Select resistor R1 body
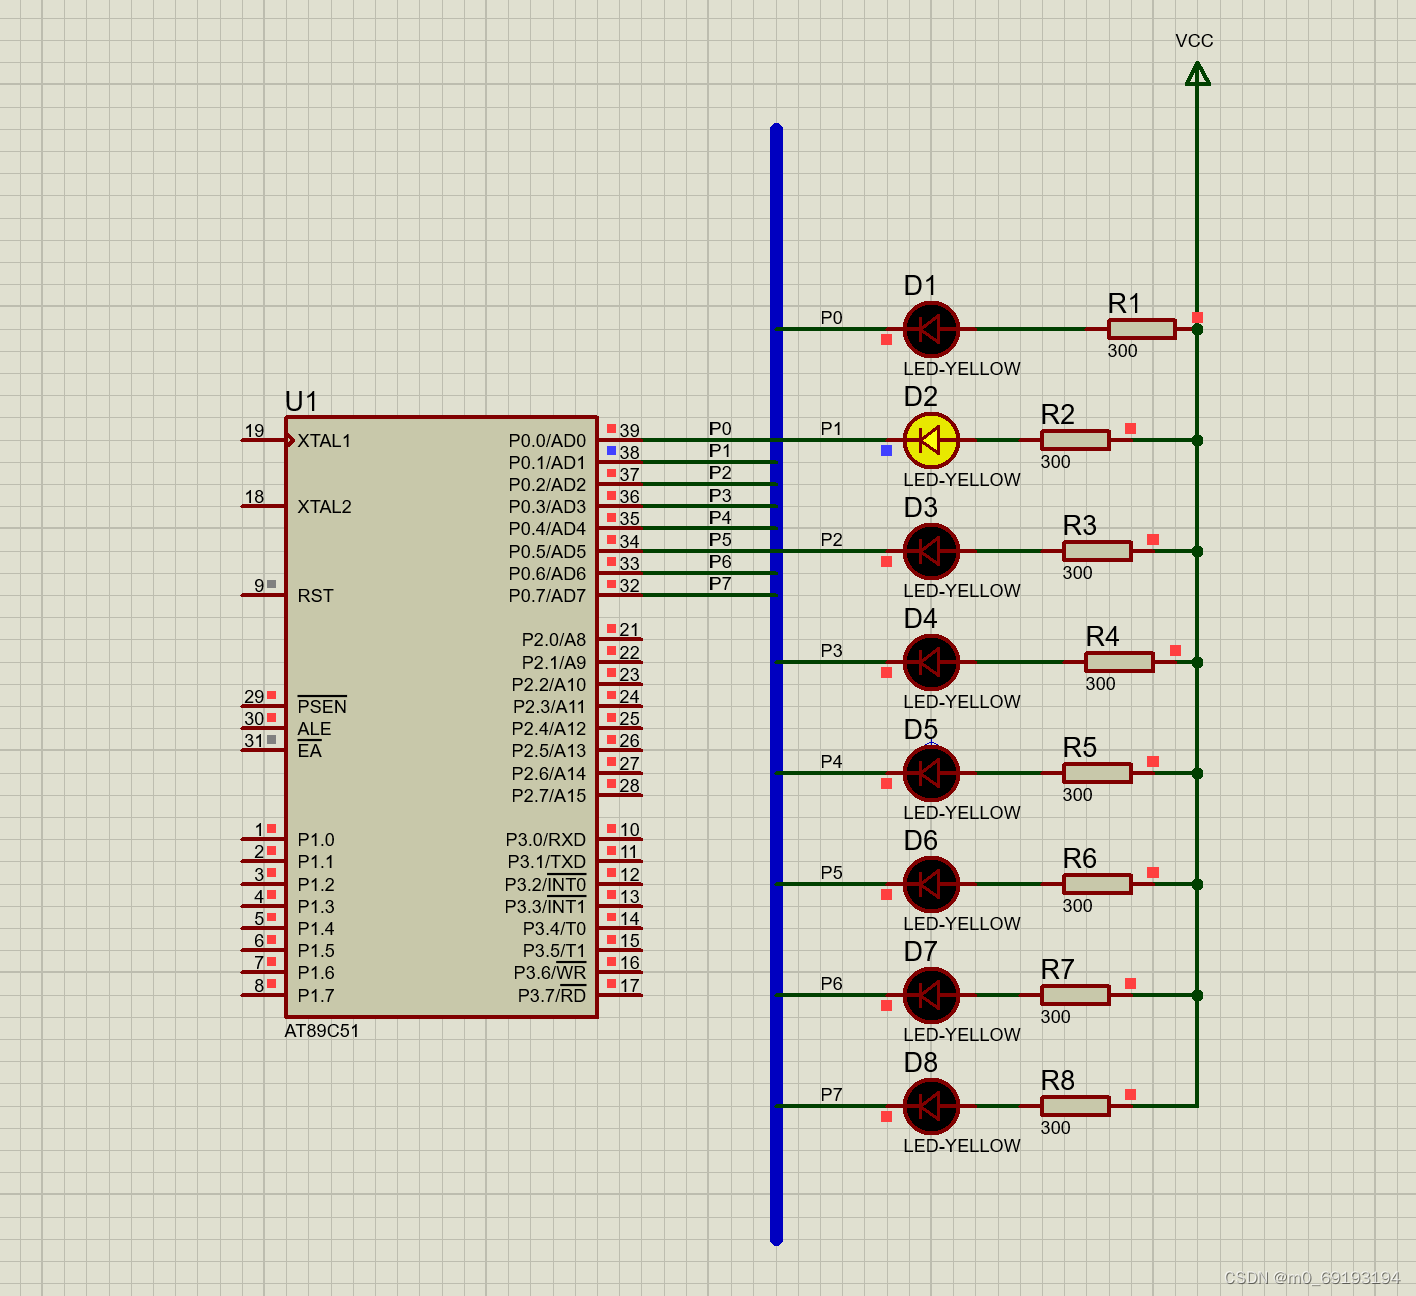Viewport: 1416px width, 1296px height. [x=1142, y=329]
